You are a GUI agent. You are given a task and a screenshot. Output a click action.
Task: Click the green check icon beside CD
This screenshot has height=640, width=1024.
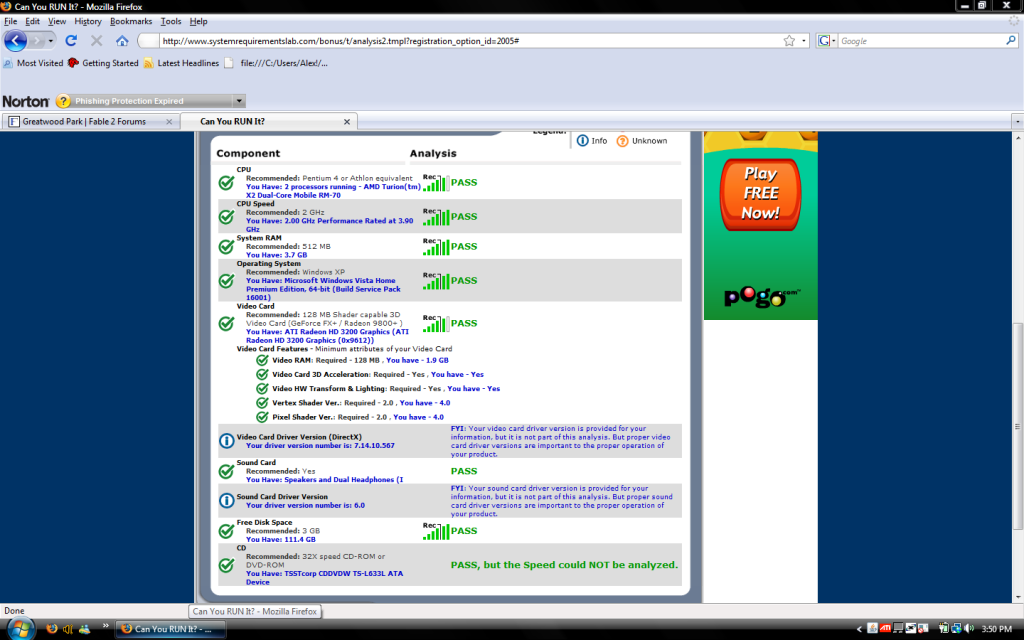(227, 565)
